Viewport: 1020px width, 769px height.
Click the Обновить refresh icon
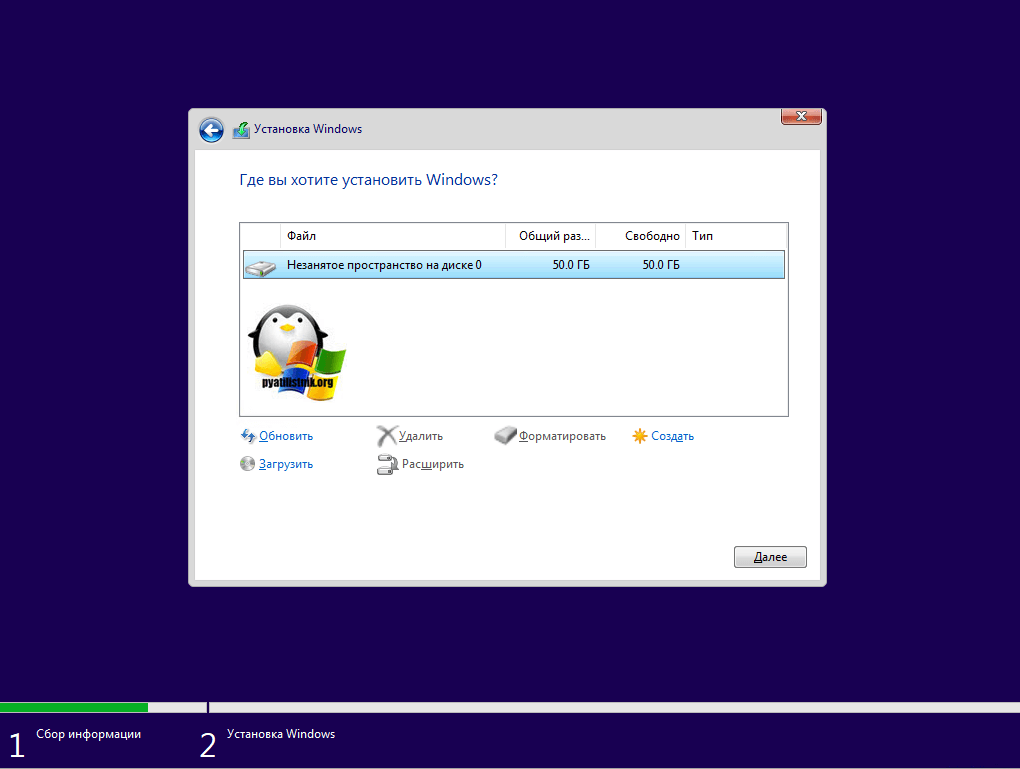click(x=248, y=436)
